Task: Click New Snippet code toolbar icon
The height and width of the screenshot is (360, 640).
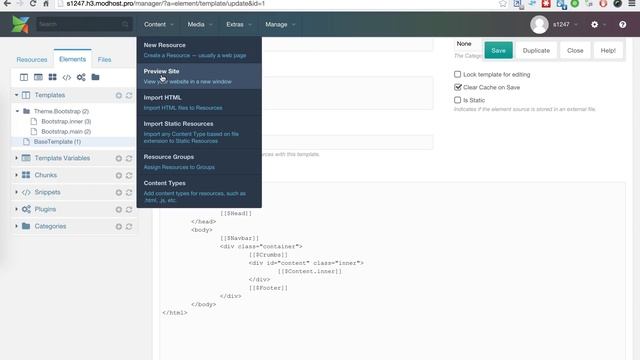Action: [x=67, y=77]
